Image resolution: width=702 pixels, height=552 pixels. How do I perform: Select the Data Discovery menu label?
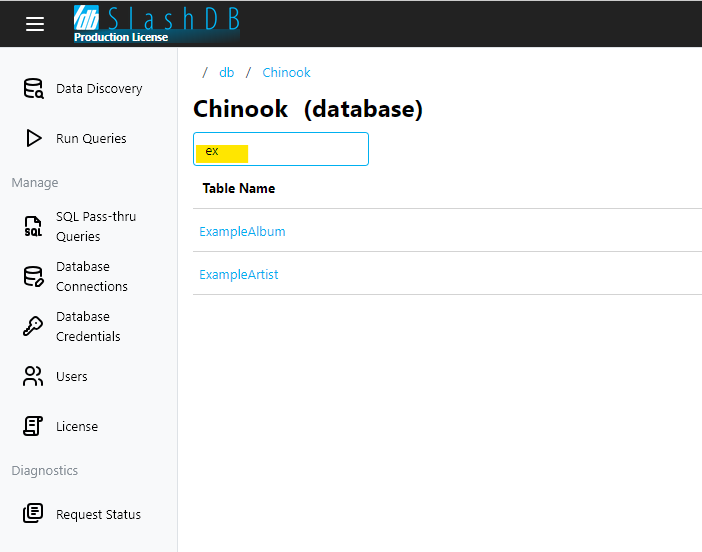click(x=99, y=89)
